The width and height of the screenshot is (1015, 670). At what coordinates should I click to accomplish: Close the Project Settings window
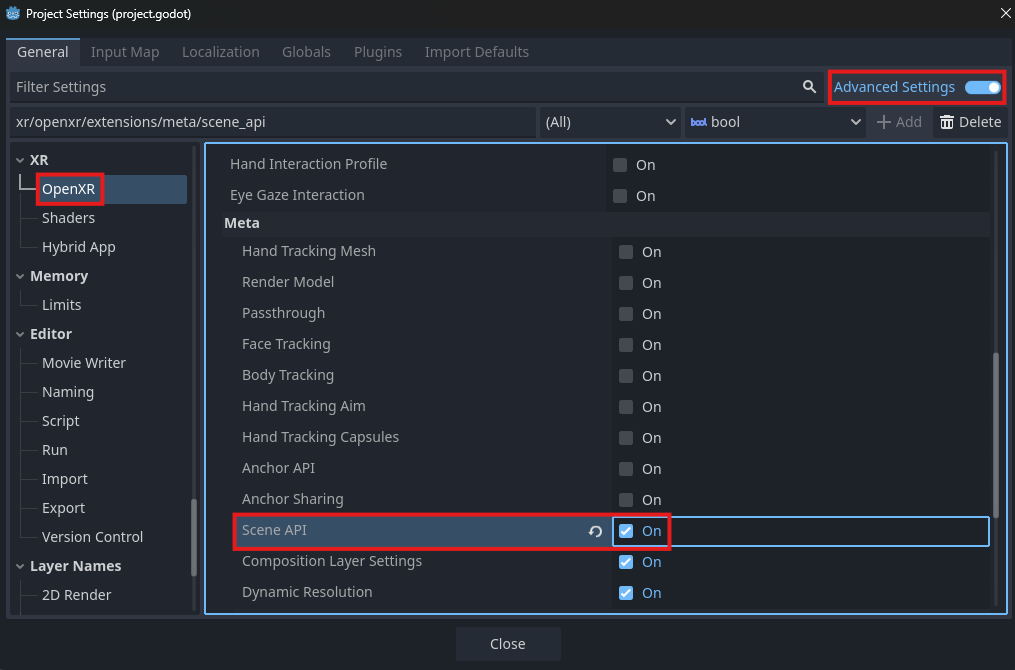tap(1005, 13)
